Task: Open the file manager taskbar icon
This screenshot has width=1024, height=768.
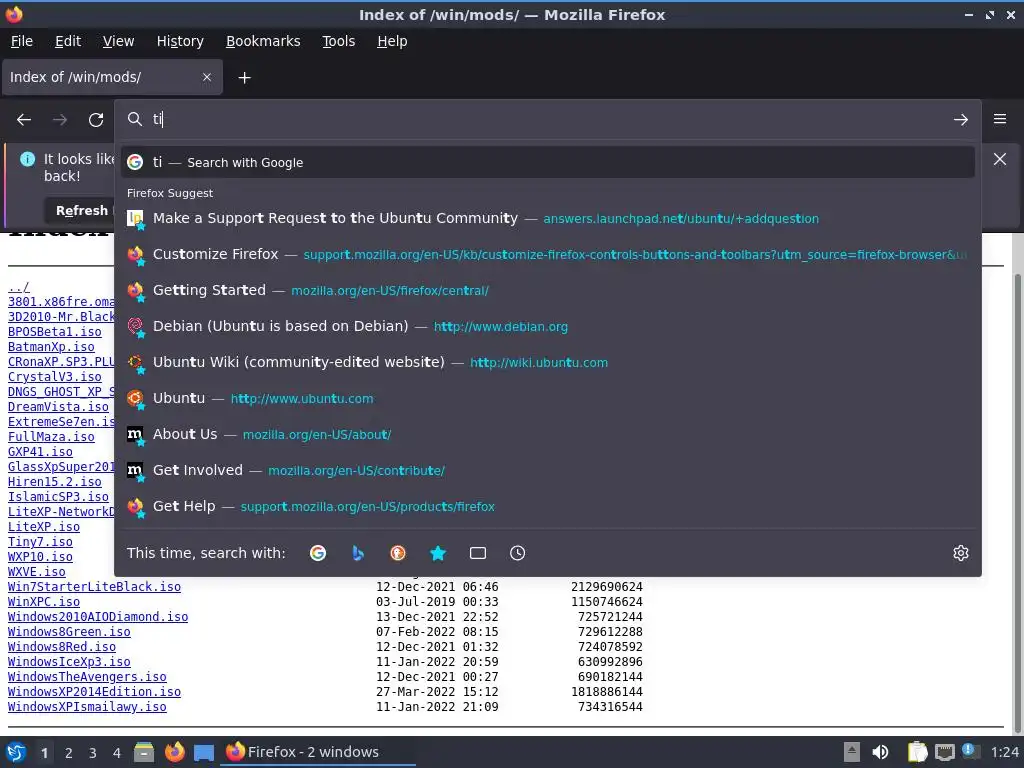Action: click(144, 752)
